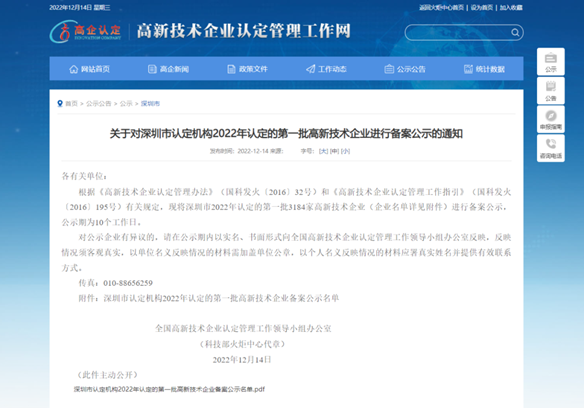Open the 咨询电话 phone icon
The width and height of the screenshot is (584, 408).
point(550,148)
